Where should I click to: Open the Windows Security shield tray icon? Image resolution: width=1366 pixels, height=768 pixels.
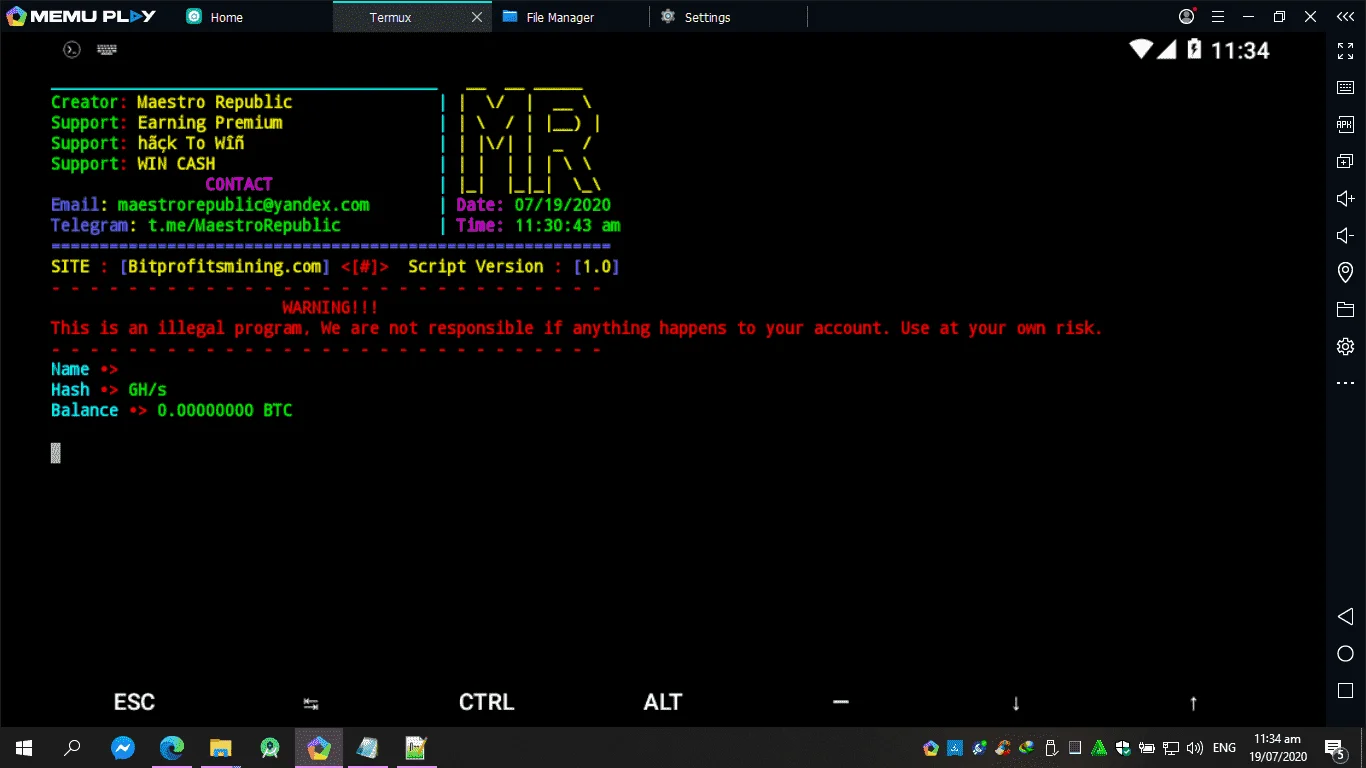(x=1123, y=748)
